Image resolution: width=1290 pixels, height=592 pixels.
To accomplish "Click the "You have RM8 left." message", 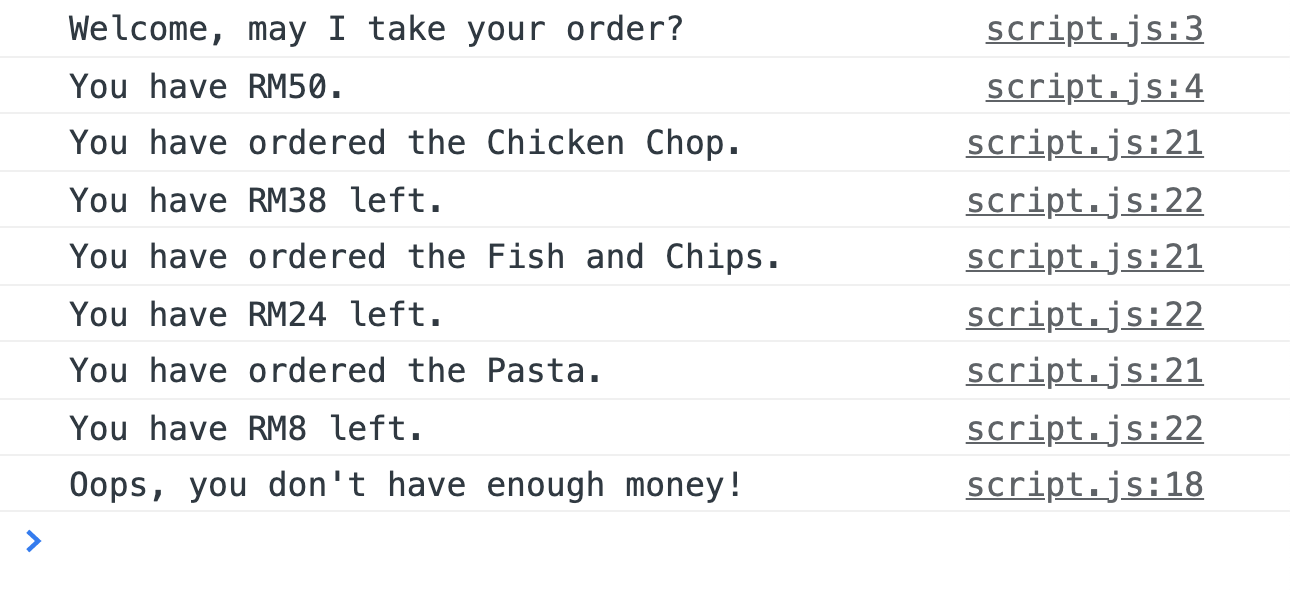I will click(x=246, y=429).
